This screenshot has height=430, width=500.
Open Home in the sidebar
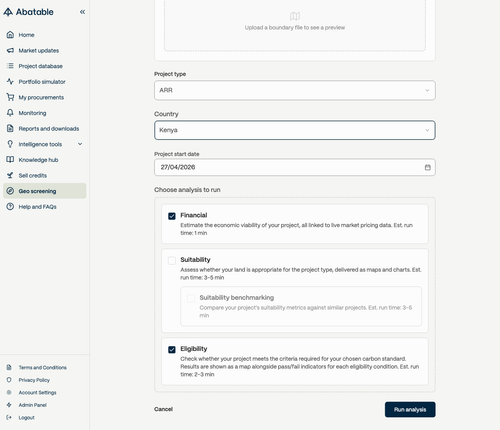45,35
